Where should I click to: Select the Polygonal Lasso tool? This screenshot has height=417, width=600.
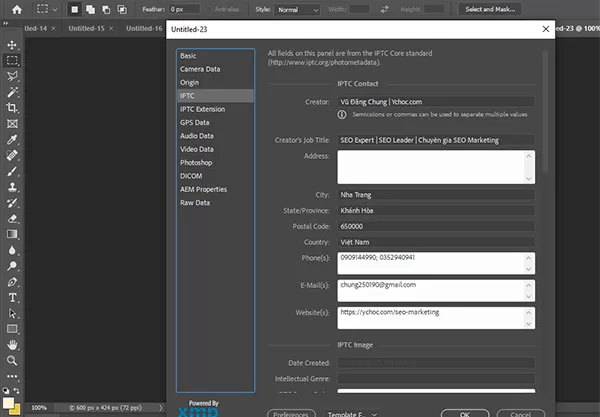coord(12,76)
